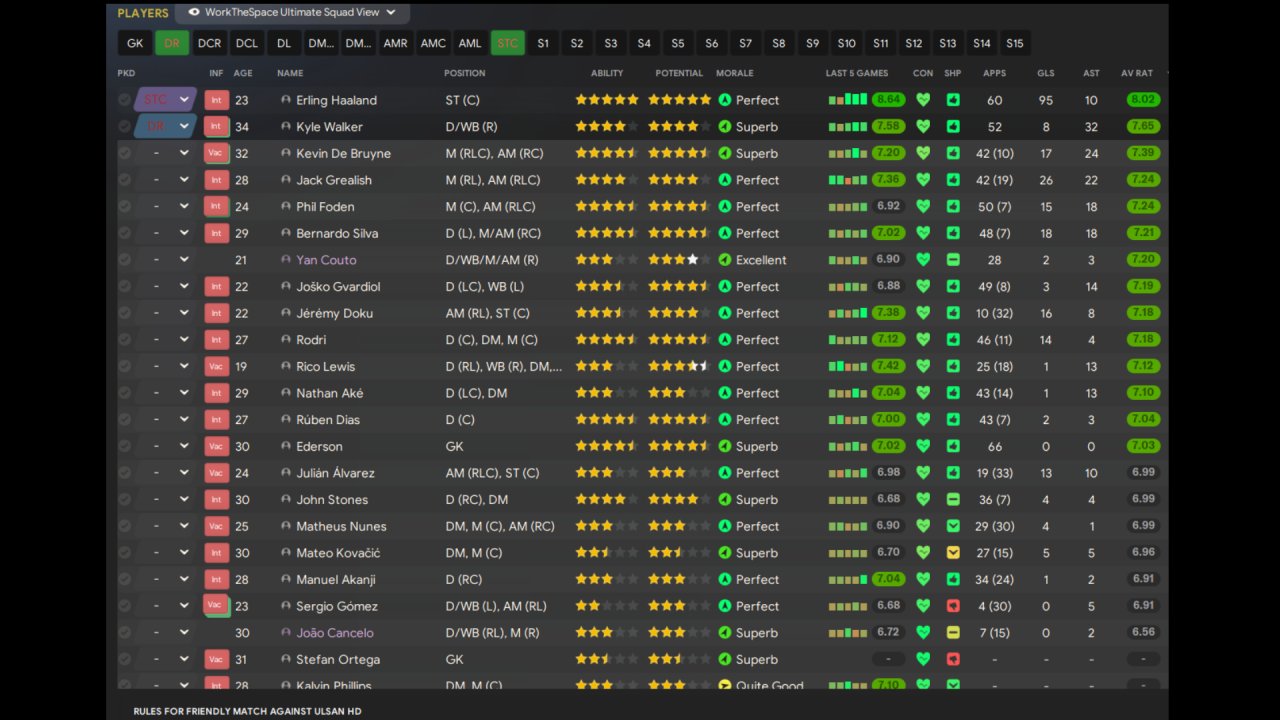Click the Vac status badge for Ederson
Screen dimensions: 1280x720
pos(216,446)
